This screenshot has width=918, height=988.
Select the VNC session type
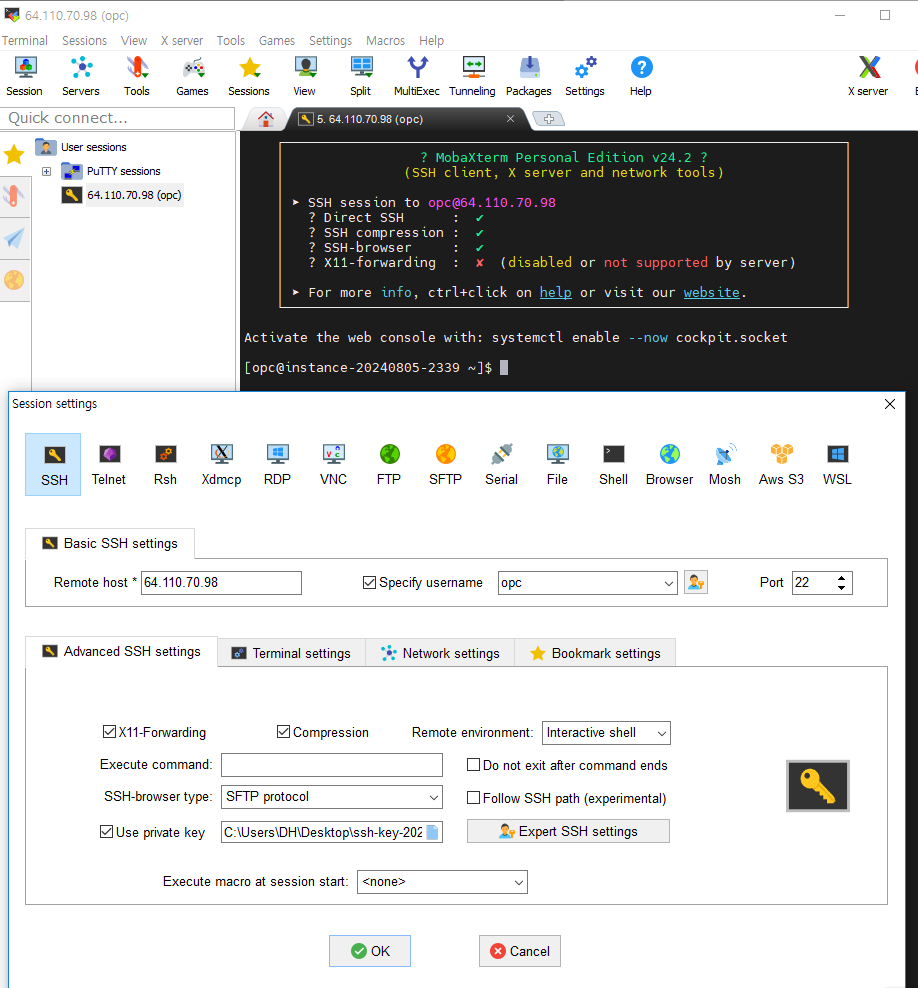point(333,464)
